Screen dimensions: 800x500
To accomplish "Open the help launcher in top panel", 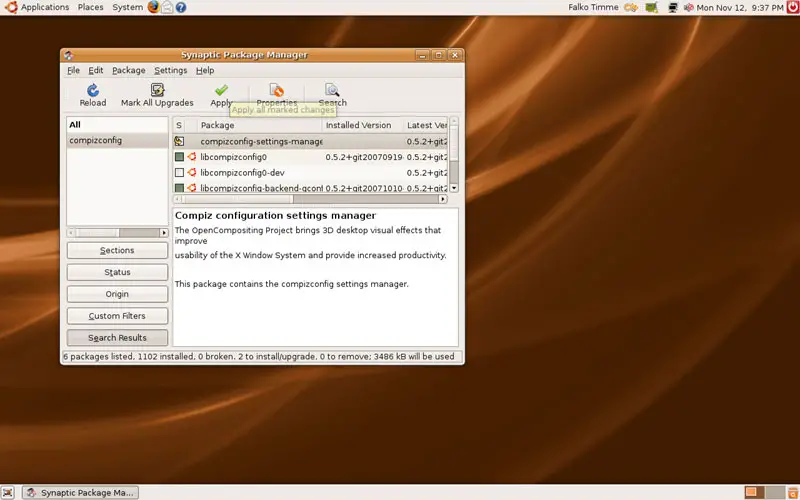I will (x=181, y=7).
